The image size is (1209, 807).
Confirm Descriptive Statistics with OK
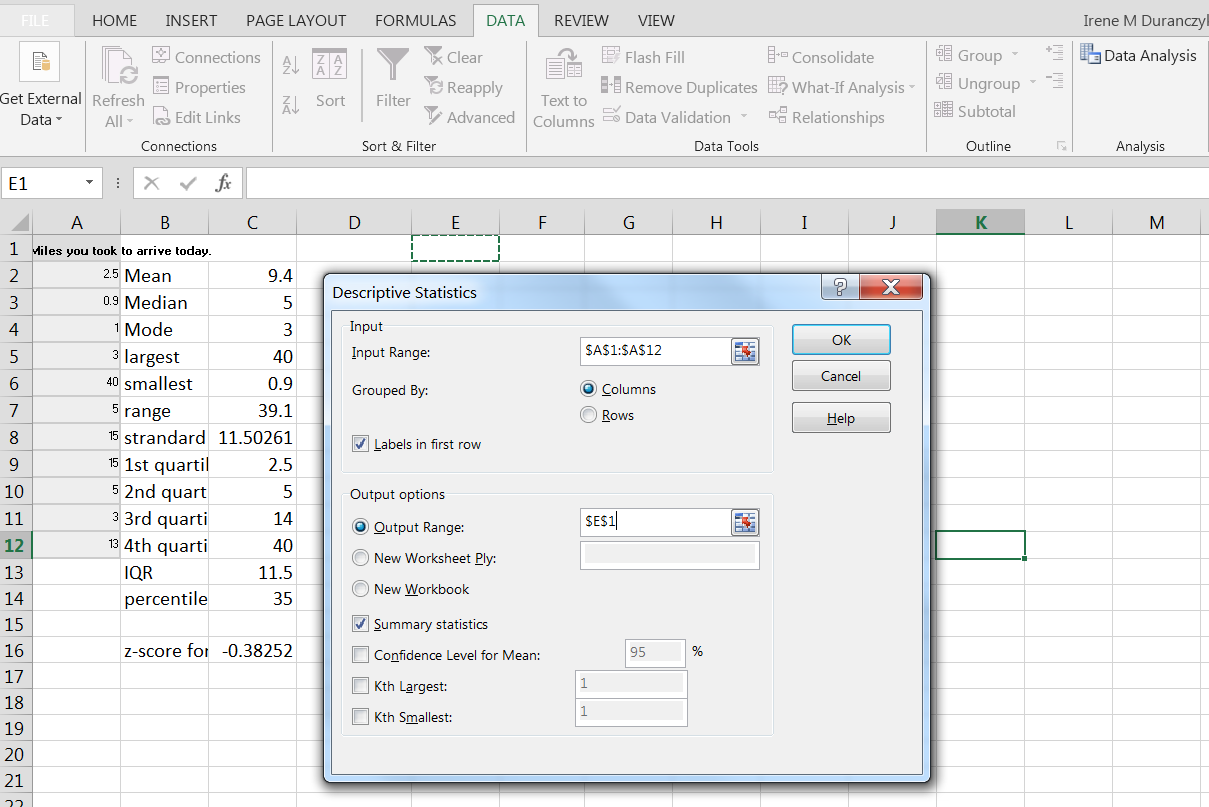(841, 340)
